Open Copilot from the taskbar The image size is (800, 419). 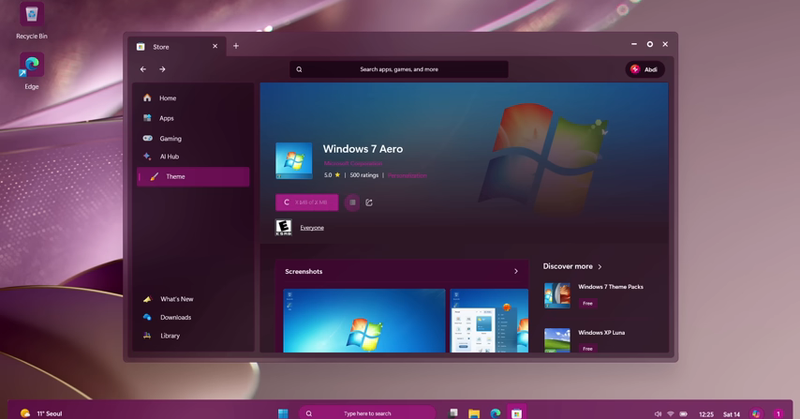point(756,413)
